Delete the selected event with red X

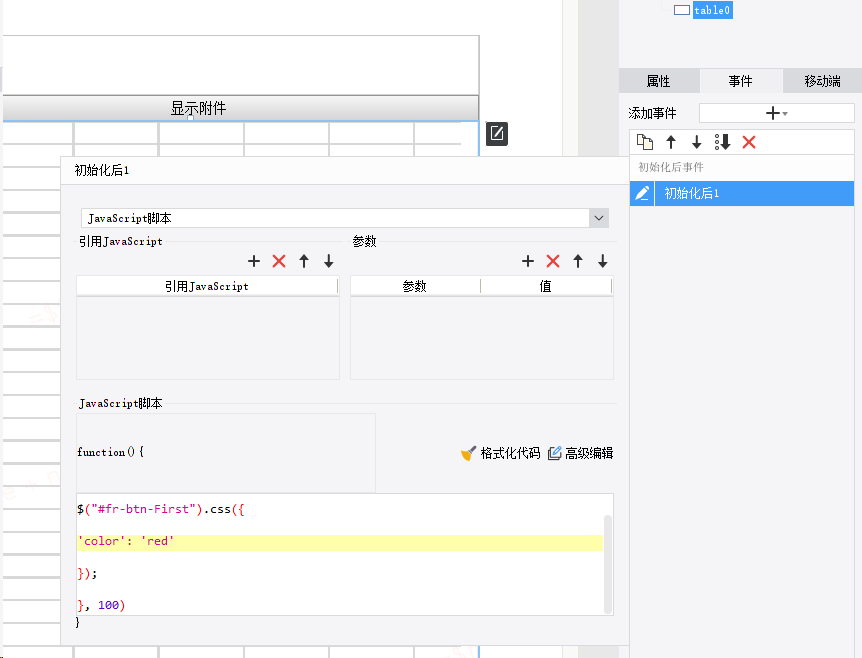[x=749, y=142]
